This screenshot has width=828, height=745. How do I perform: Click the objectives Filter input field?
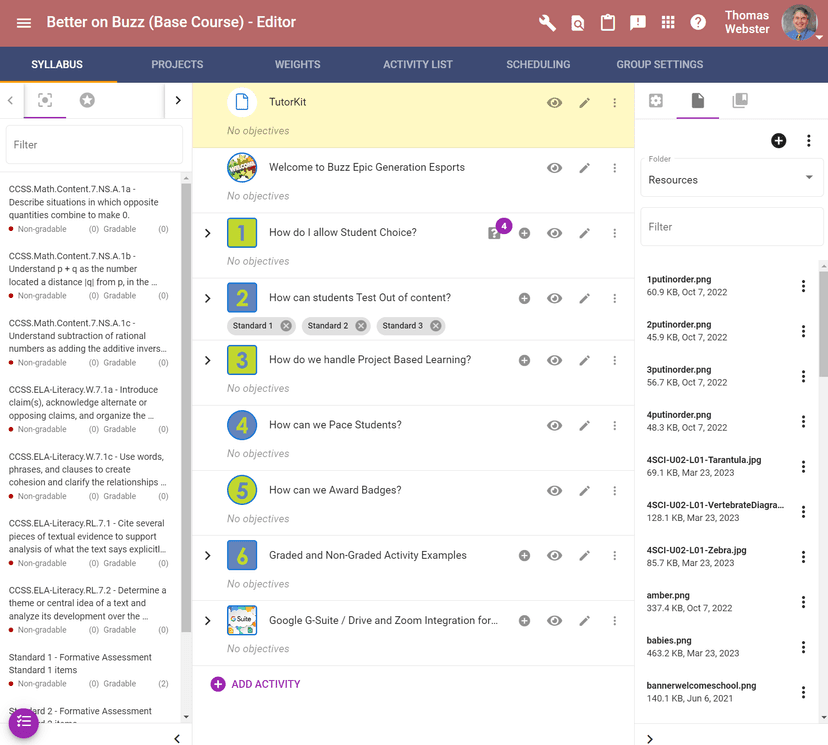(x=94, y=145)
